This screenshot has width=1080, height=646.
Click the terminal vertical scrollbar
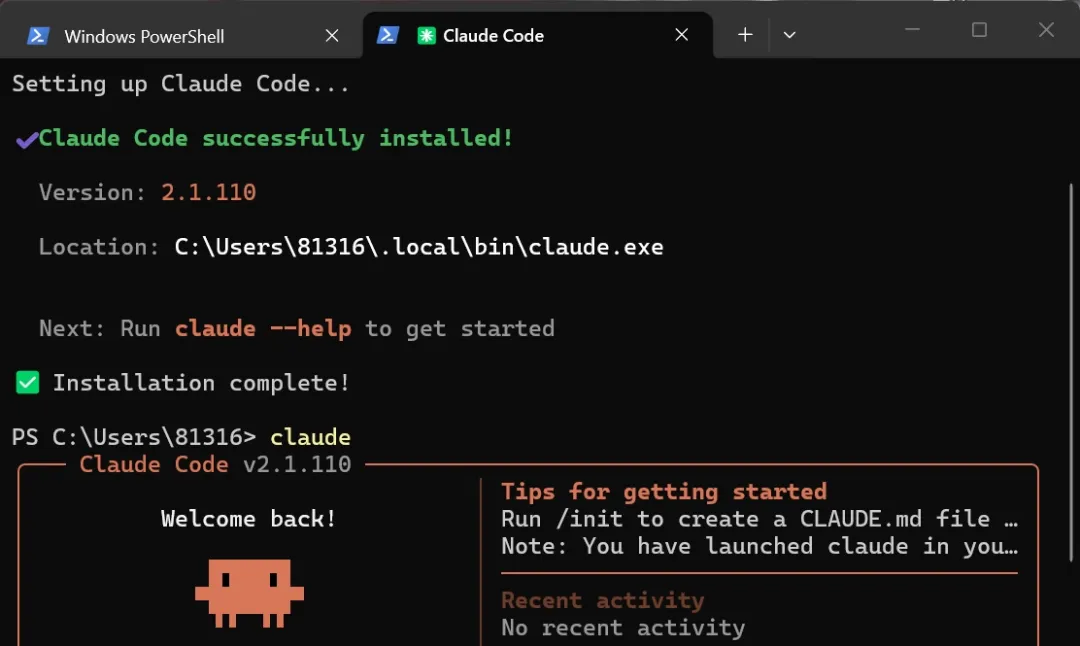pyautogui.click(x=1071, y=372)
